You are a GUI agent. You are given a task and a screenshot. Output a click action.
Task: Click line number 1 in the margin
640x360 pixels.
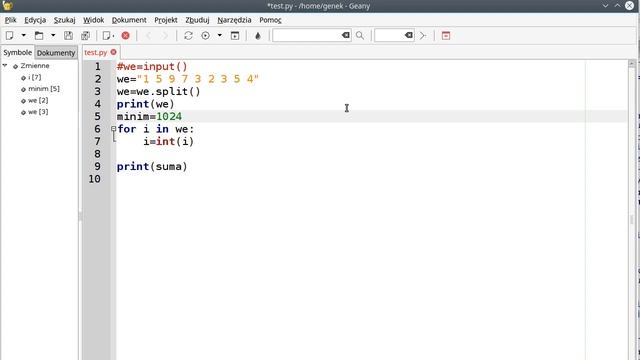97,67
